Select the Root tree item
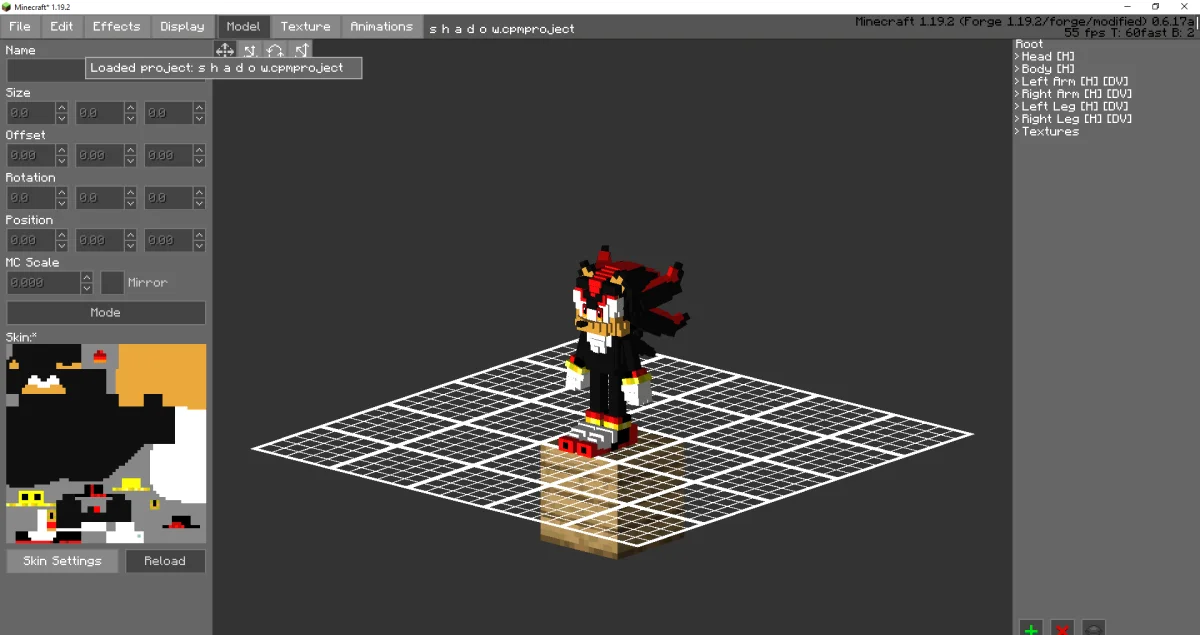 coord(1029,44)
